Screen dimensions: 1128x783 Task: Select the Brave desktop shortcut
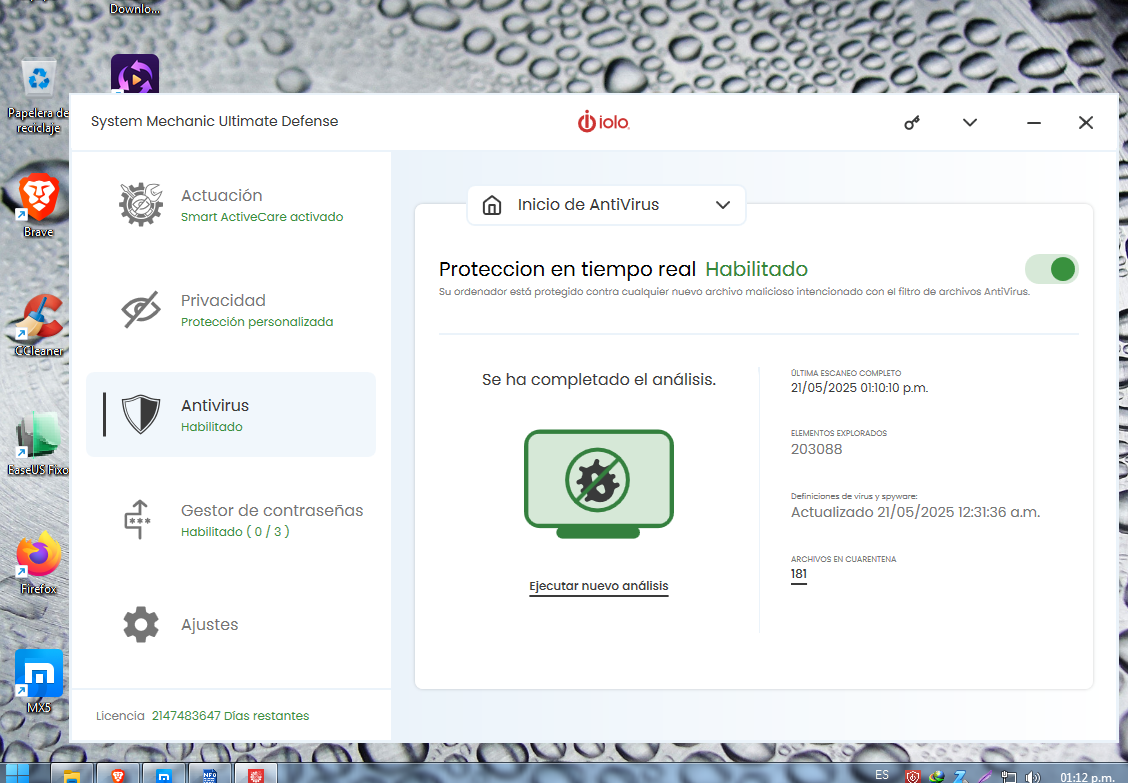point(37,205)
